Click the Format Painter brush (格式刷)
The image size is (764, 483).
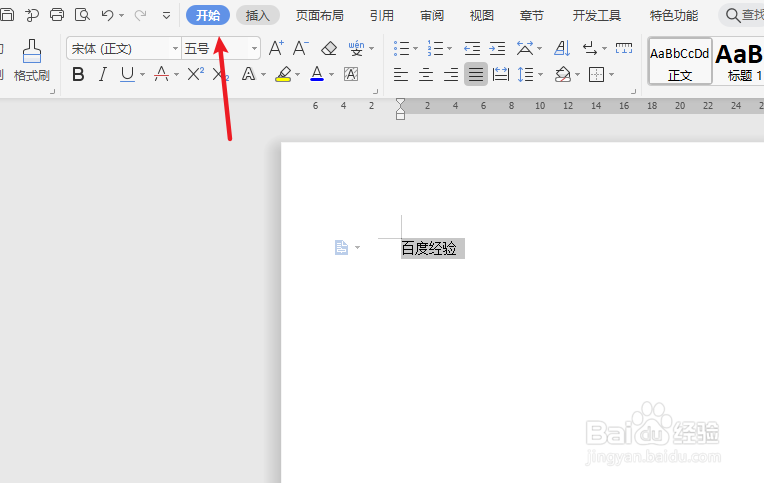coord(32,61)
